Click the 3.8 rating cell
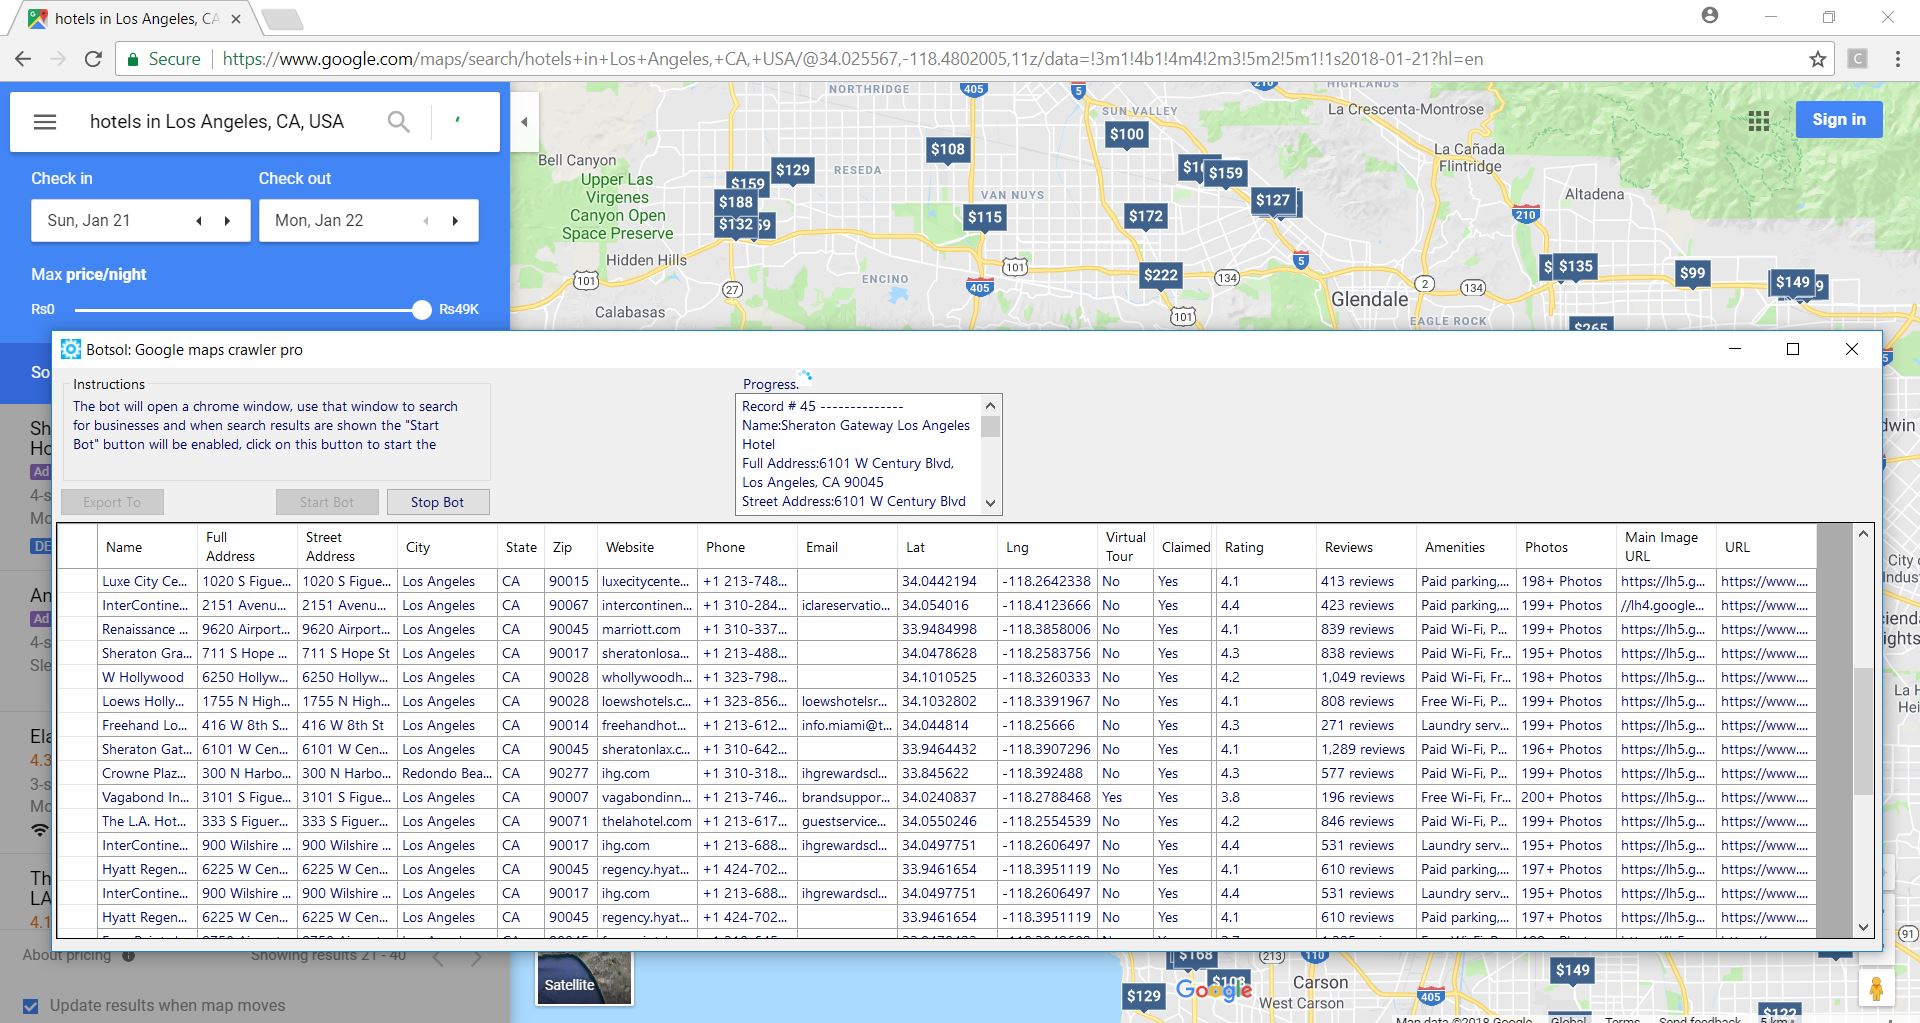 pos(1266,797)
